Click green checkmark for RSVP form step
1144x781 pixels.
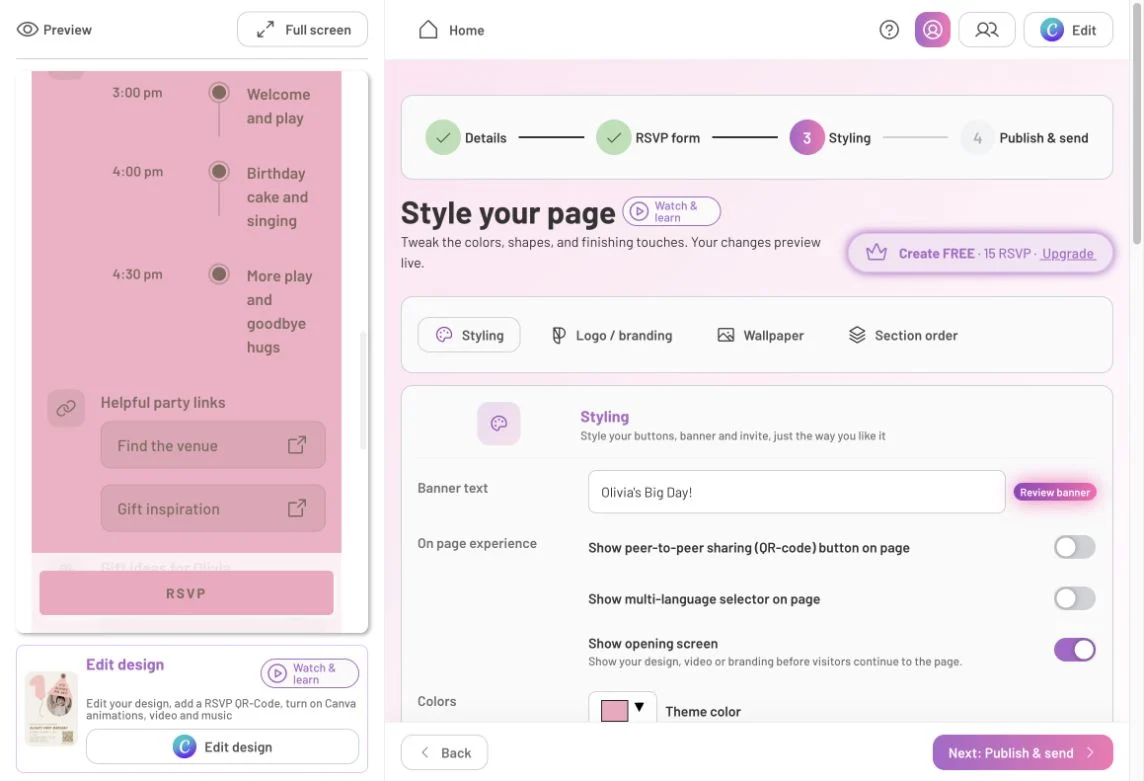point(614,137)
